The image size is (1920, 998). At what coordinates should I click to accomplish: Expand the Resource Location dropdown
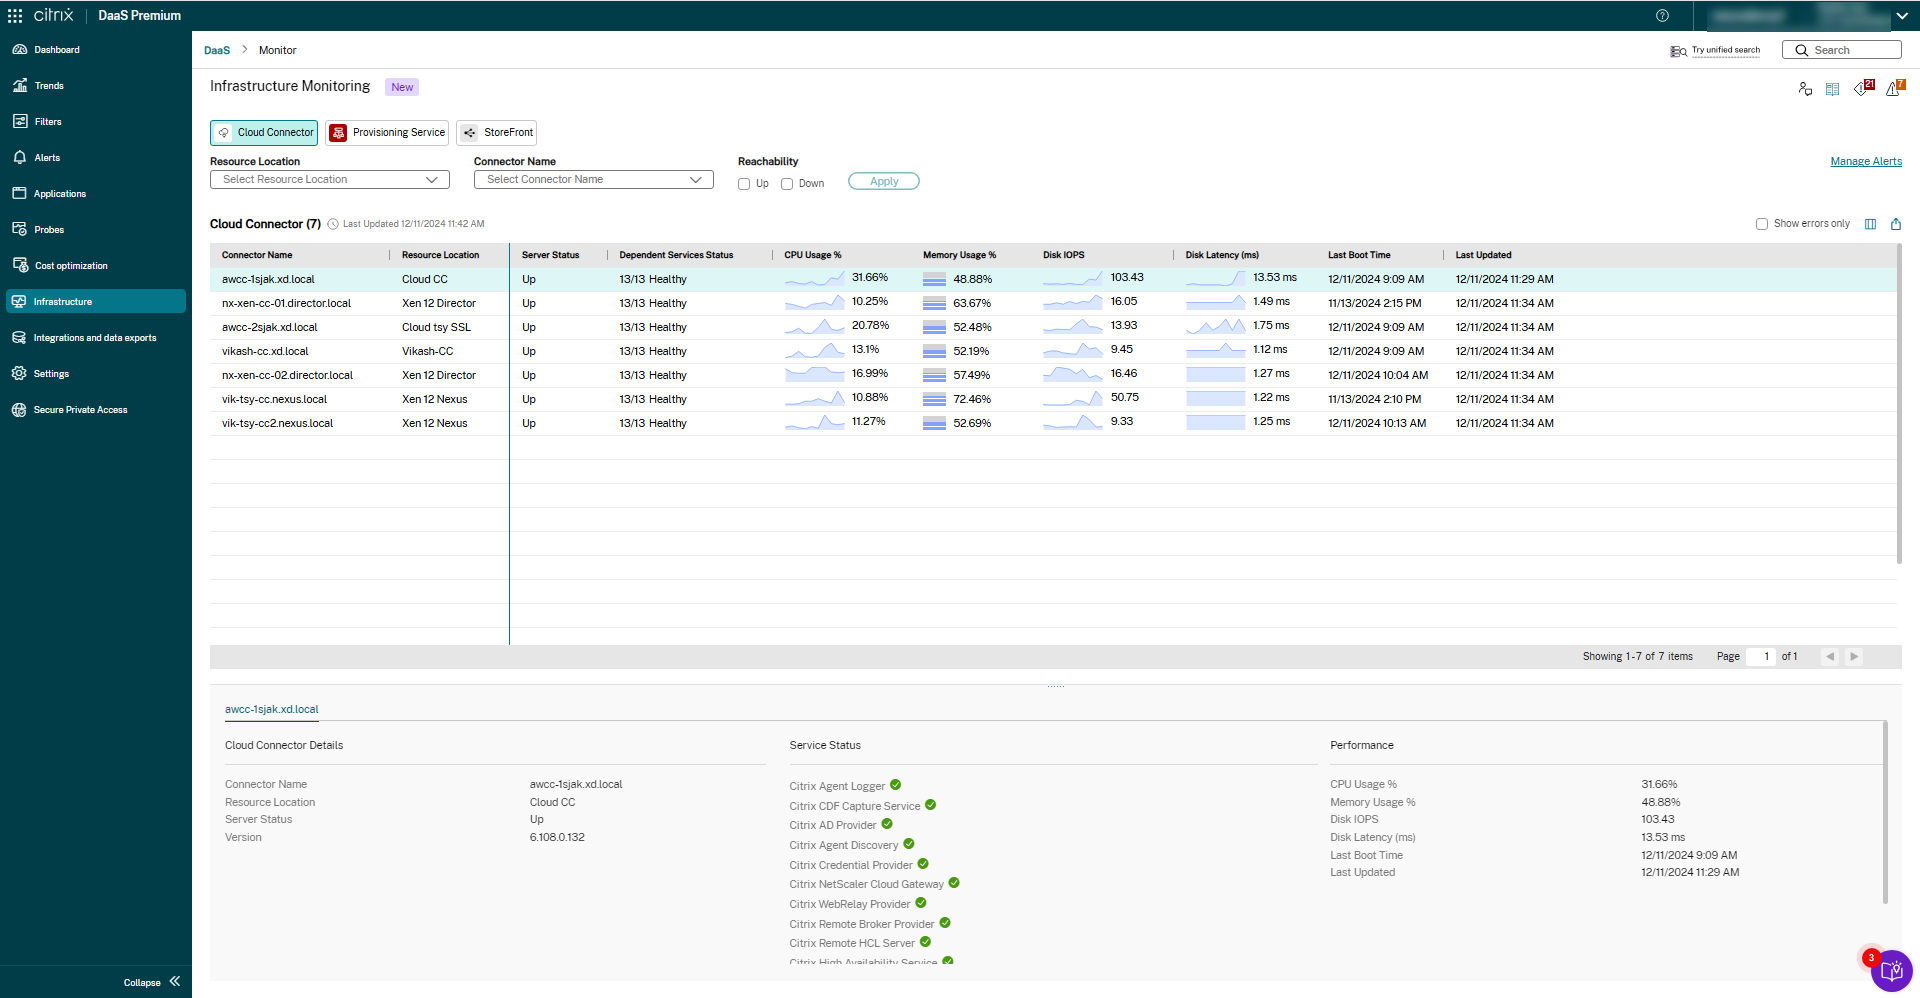pyautogui.click(x=330, y=180)
